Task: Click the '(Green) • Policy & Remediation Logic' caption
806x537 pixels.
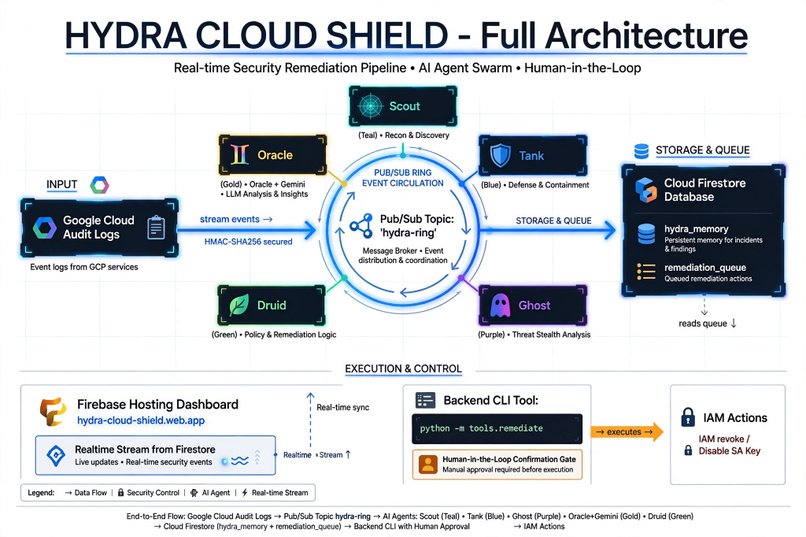Action: point(274,335)
